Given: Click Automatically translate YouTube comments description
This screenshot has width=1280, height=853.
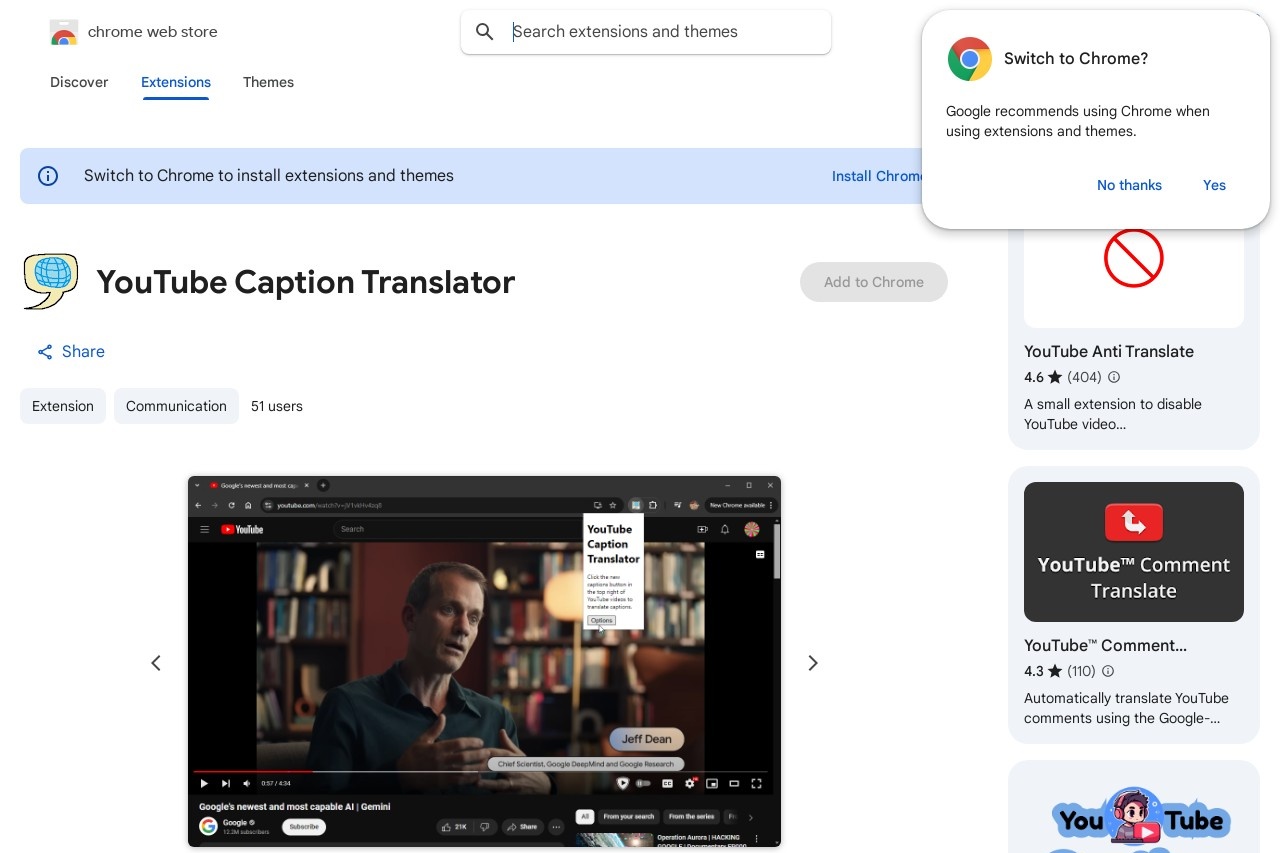Looking at the screenshot, I should [x=1126, y=708].
